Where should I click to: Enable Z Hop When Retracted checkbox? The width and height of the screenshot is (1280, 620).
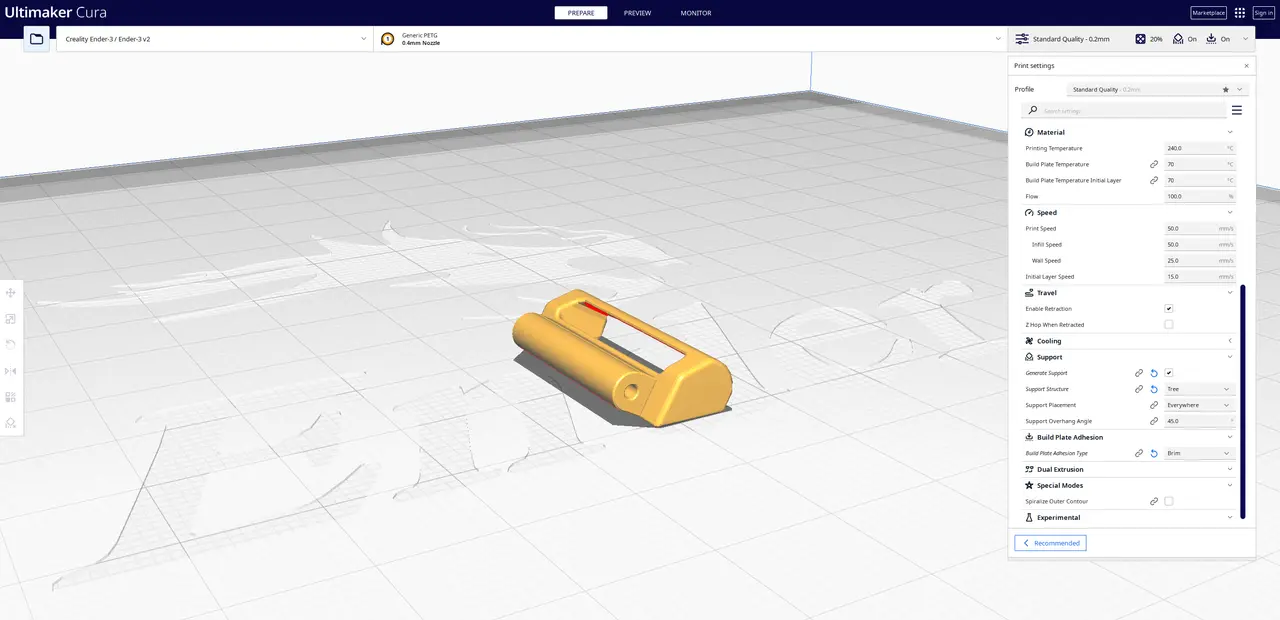pyautogui.click(x=1169, y=325)
